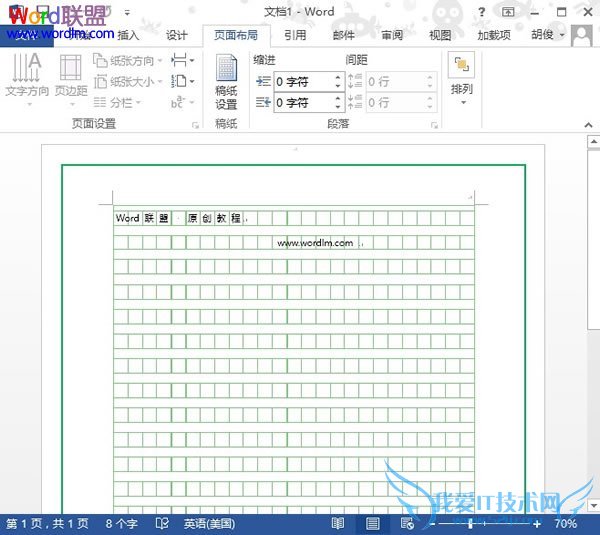The image size is (600, 535).
Task: Increase left indent with stepper arrows
Action: click(x=338, y=78)
